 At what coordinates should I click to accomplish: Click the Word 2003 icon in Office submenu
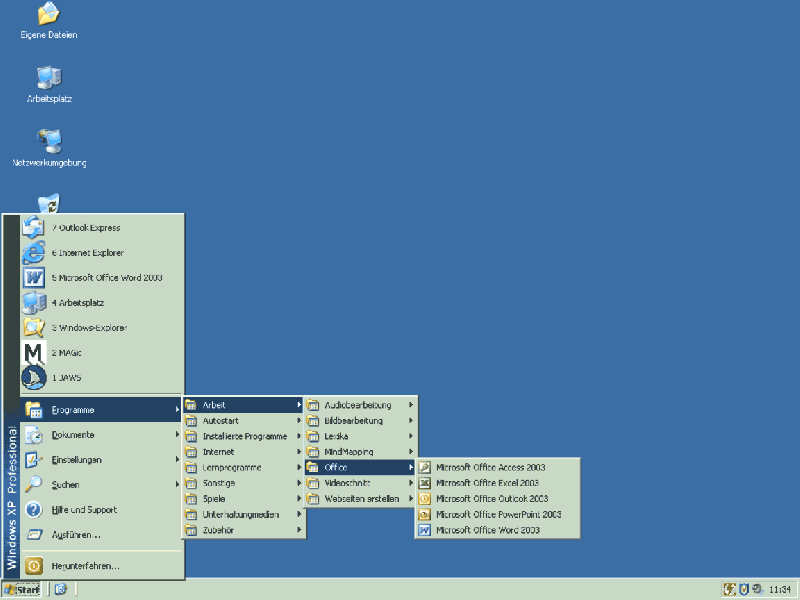point(424,531)
